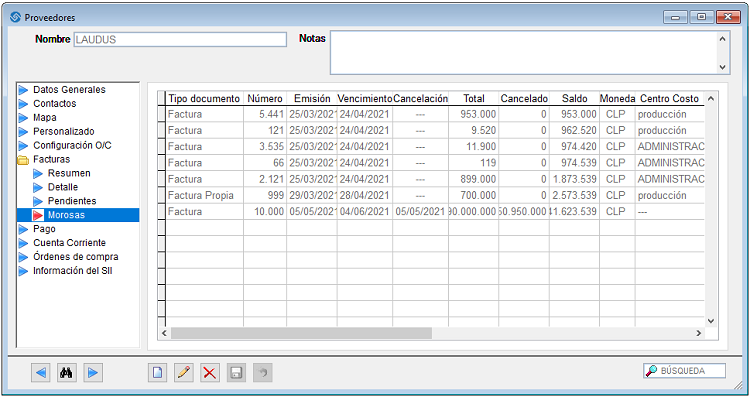Click the Saldo column header
This screenshot has height=397, width=750.
coord(574,99)
